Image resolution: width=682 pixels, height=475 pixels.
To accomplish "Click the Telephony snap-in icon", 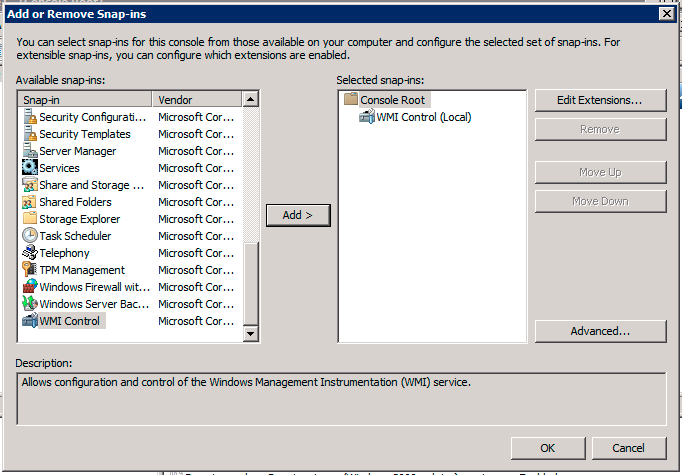I will coord(30,253).
